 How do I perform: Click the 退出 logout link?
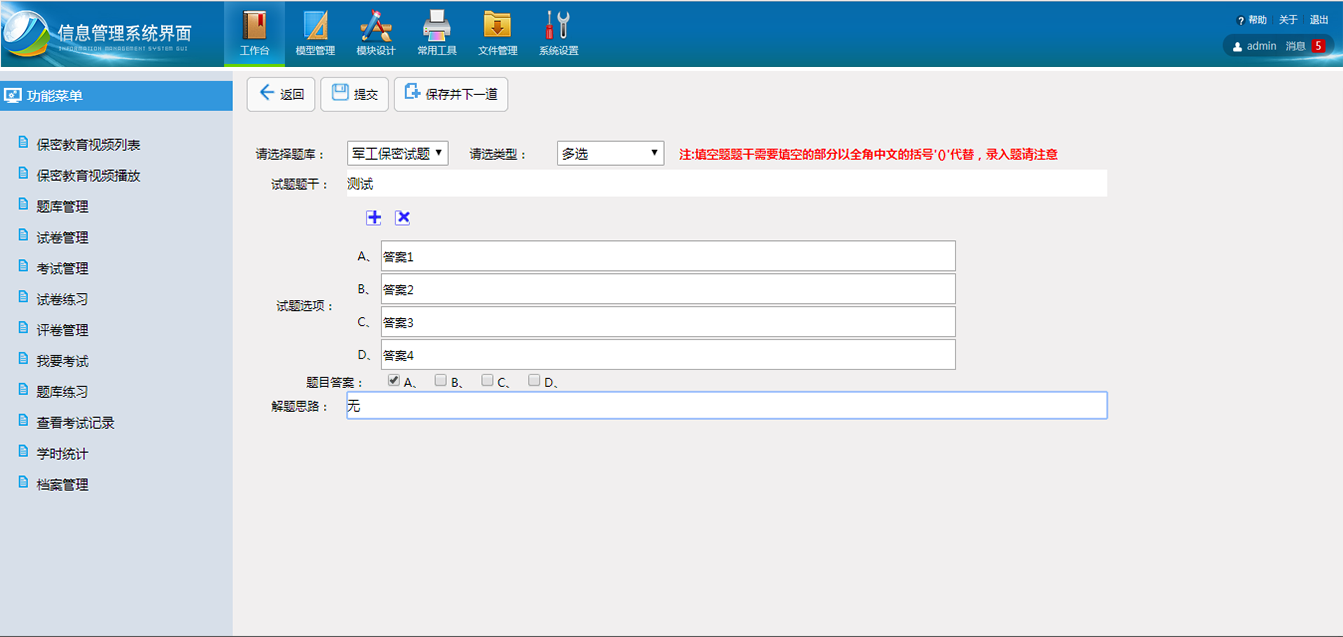click(x=1319, y=20)
